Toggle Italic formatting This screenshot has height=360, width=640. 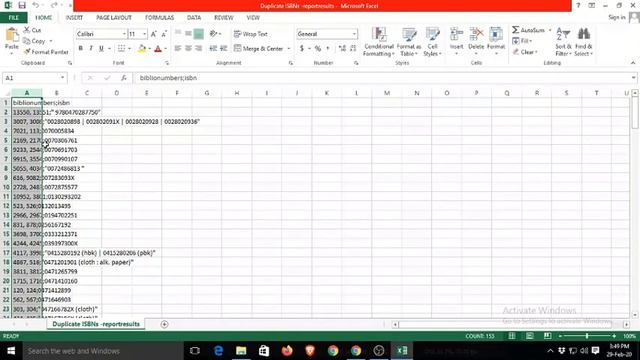pos(91,49)
